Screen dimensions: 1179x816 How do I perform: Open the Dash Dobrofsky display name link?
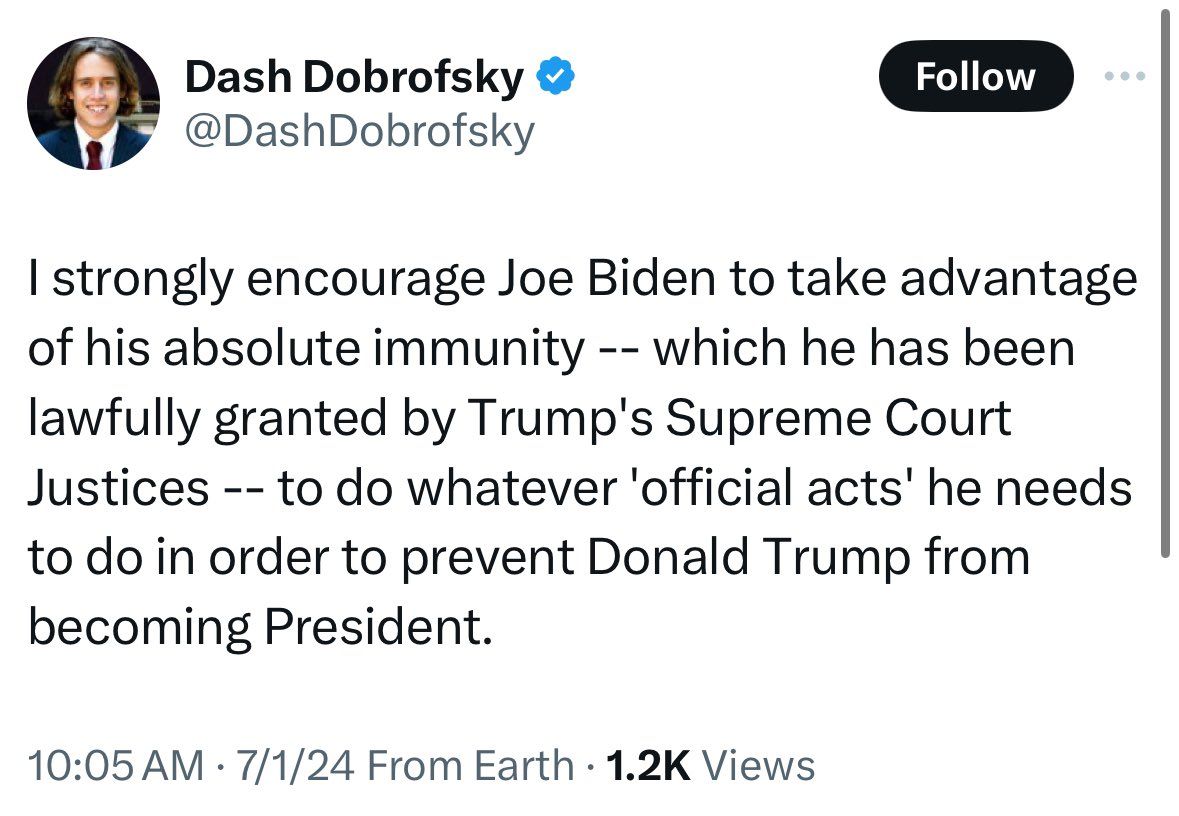click(354, 77)
